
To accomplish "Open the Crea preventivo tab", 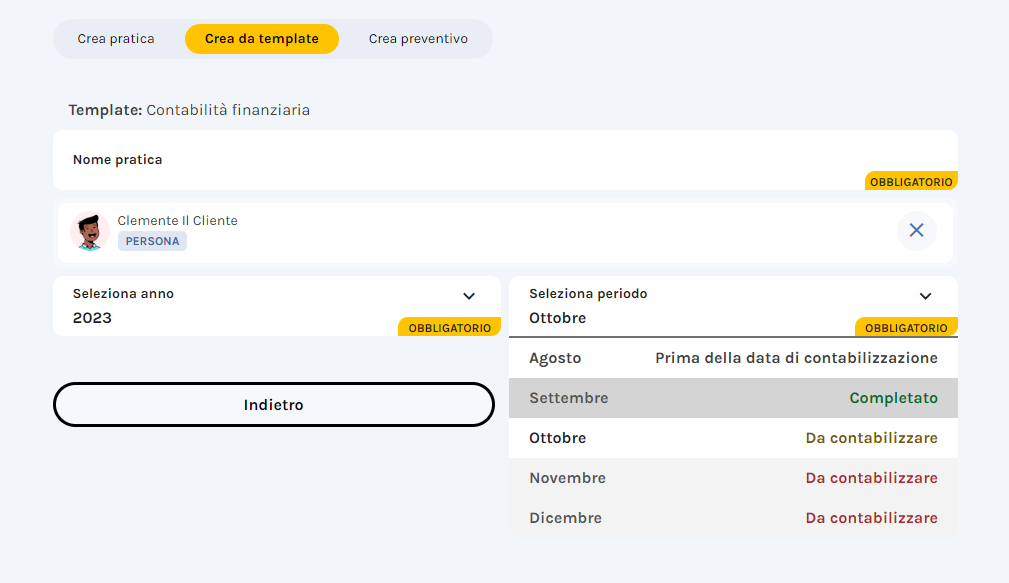I will click(x=417, y=38).
